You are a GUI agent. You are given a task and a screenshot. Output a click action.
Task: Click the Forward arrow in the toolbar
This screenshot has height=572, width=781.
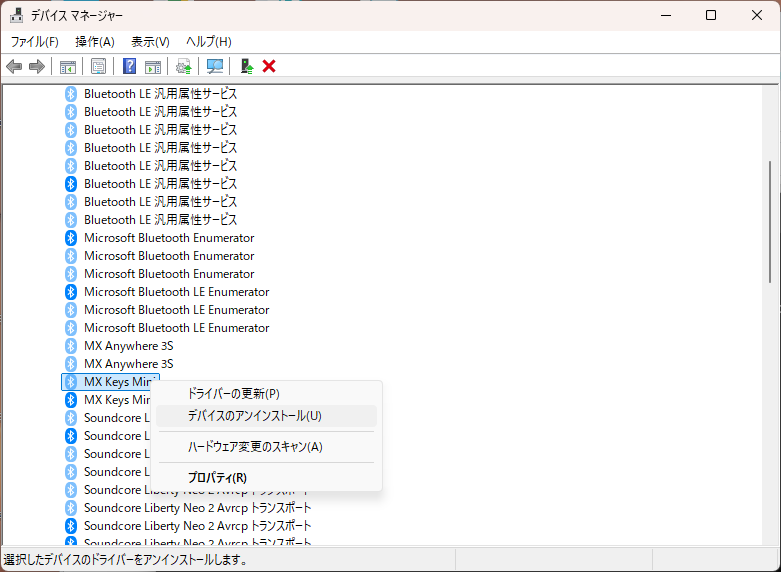(x=37, y=66)
